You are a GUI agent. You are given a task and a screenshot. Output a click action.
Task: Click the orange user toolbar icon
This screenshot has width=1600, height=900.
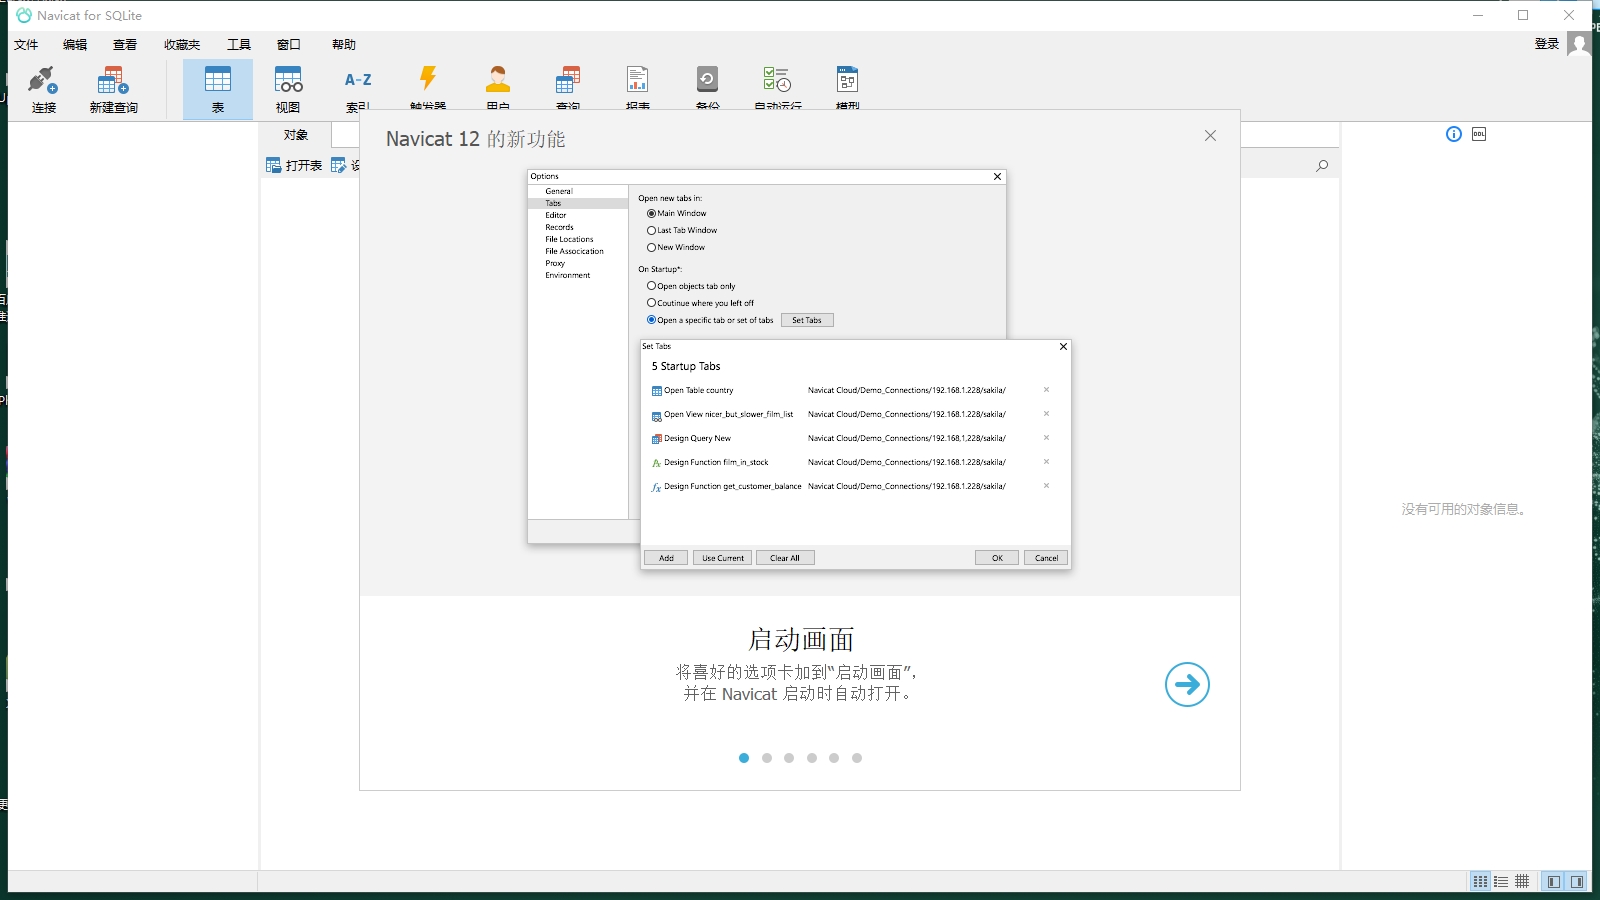point(498,79)
